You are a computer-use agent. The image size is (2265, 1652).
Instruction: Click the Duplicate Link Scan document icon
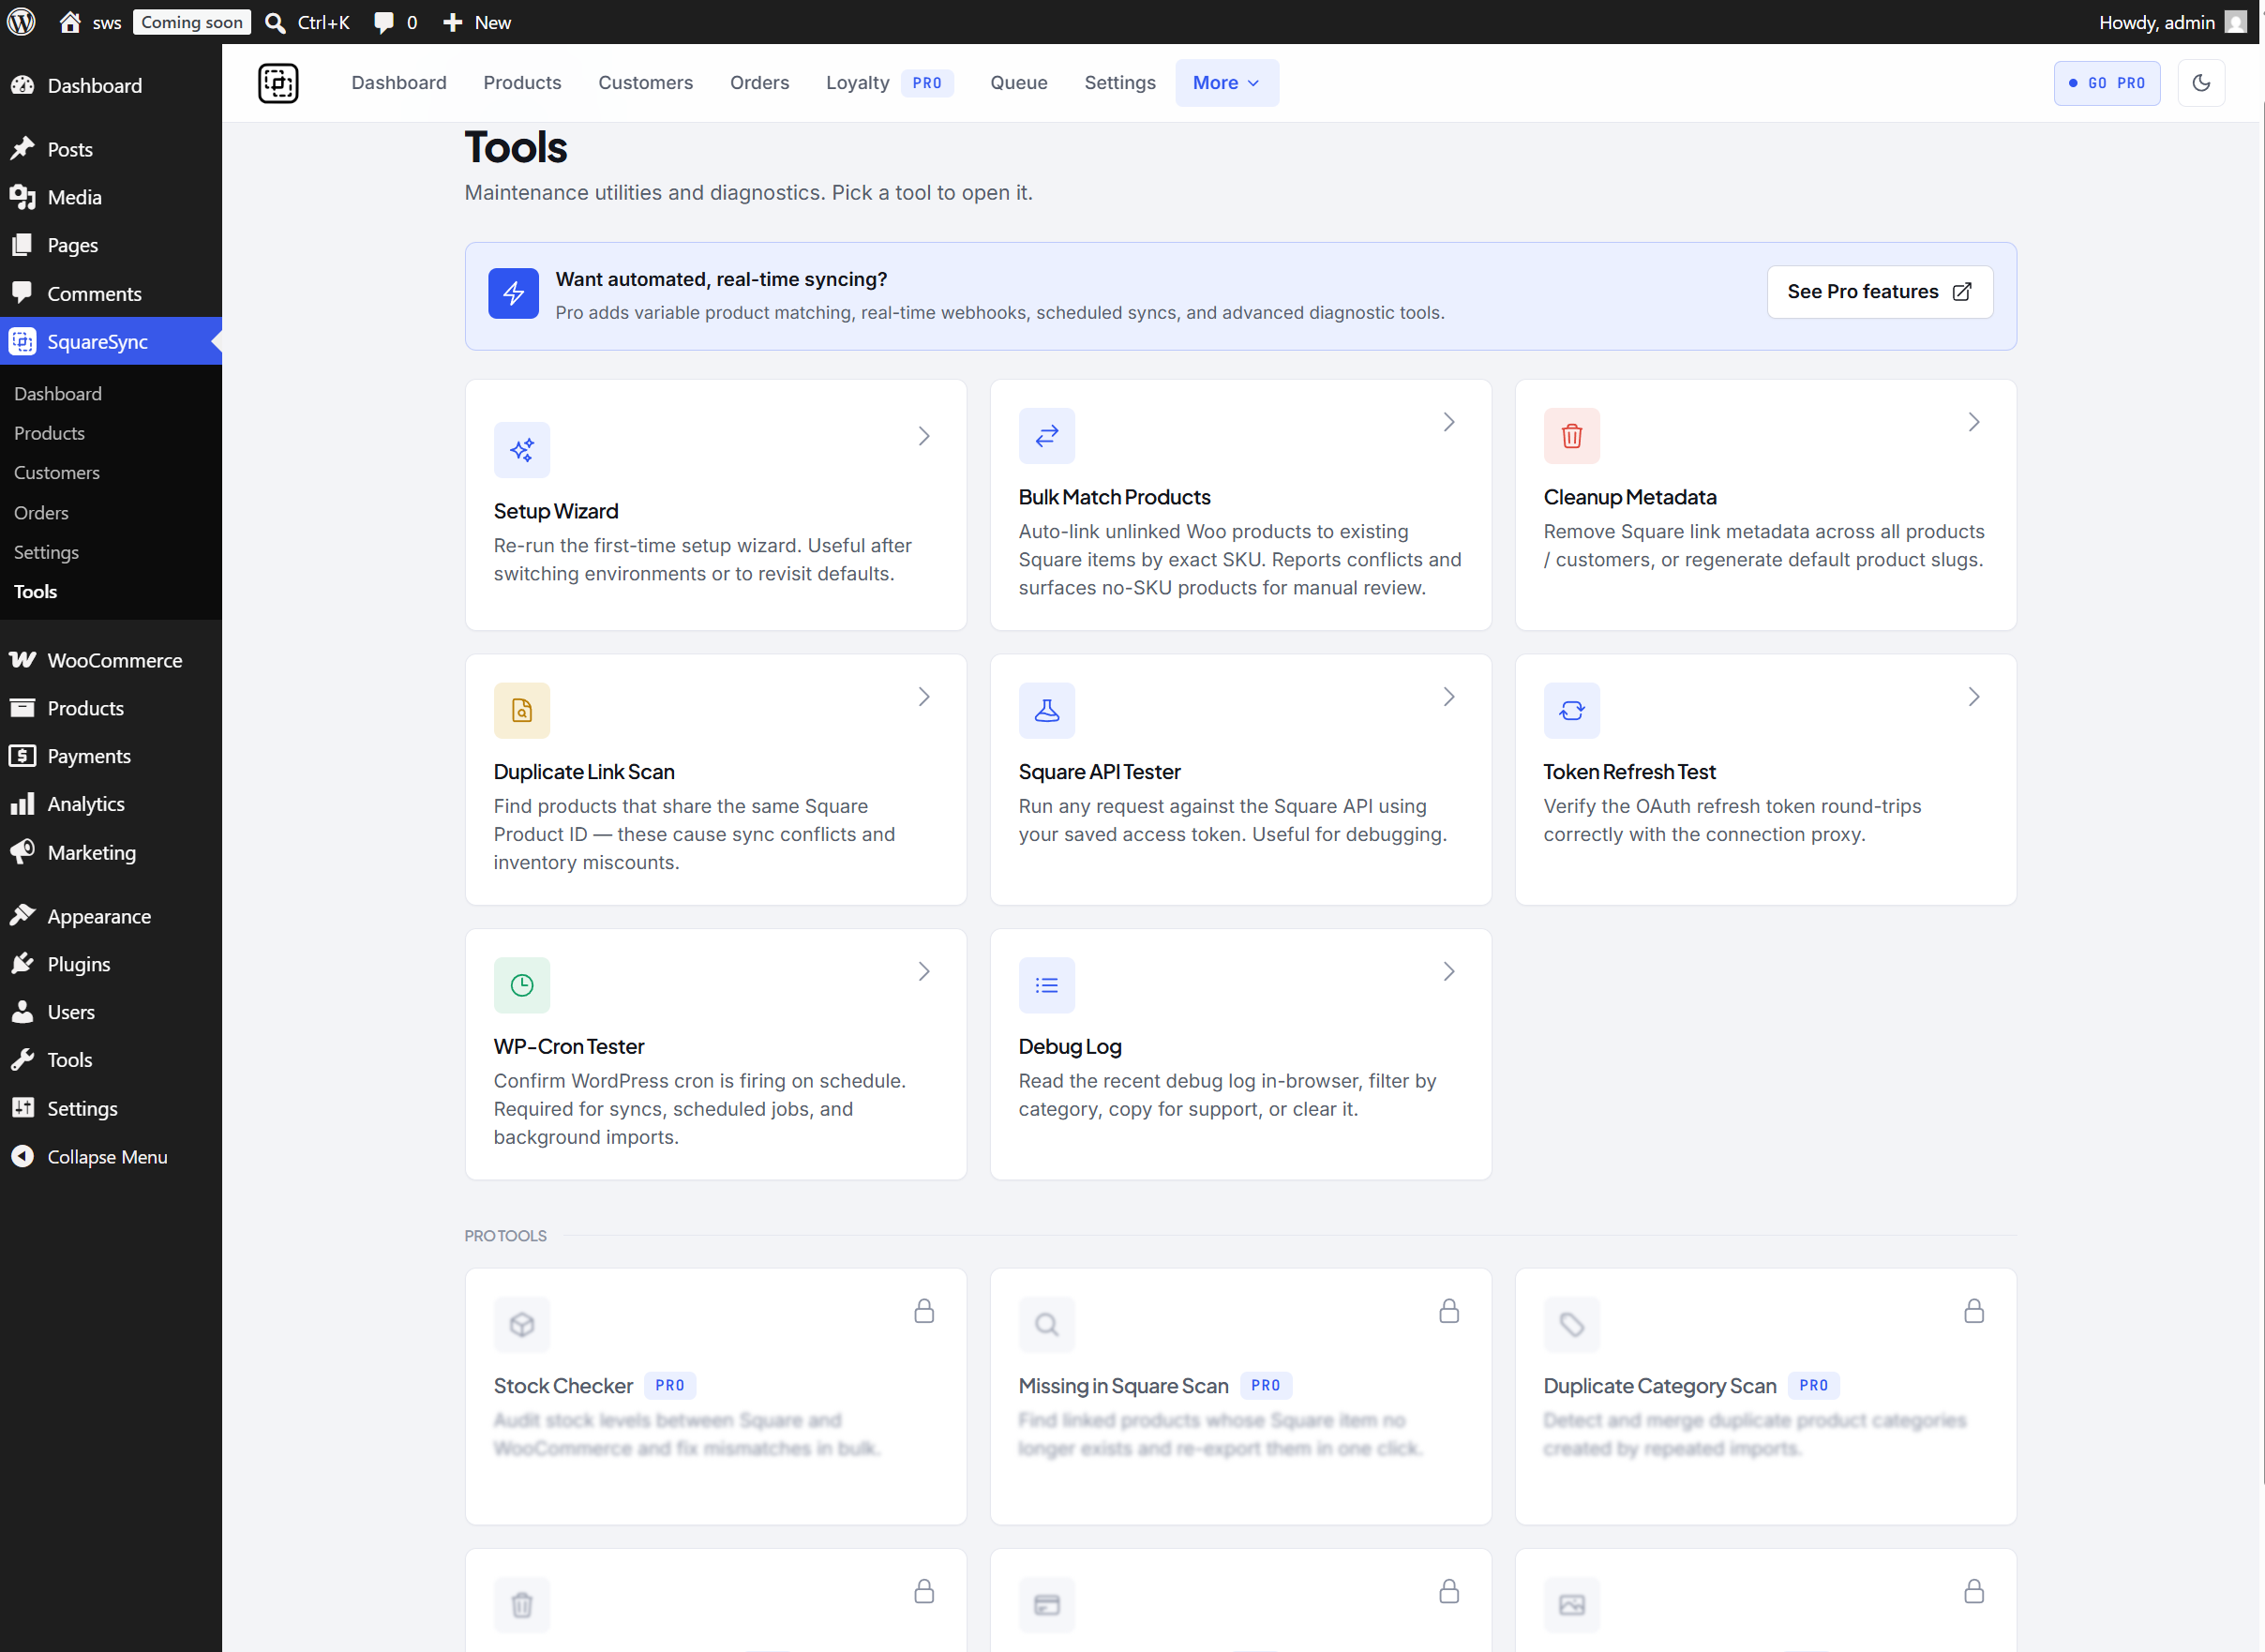[x=522, y=711]
